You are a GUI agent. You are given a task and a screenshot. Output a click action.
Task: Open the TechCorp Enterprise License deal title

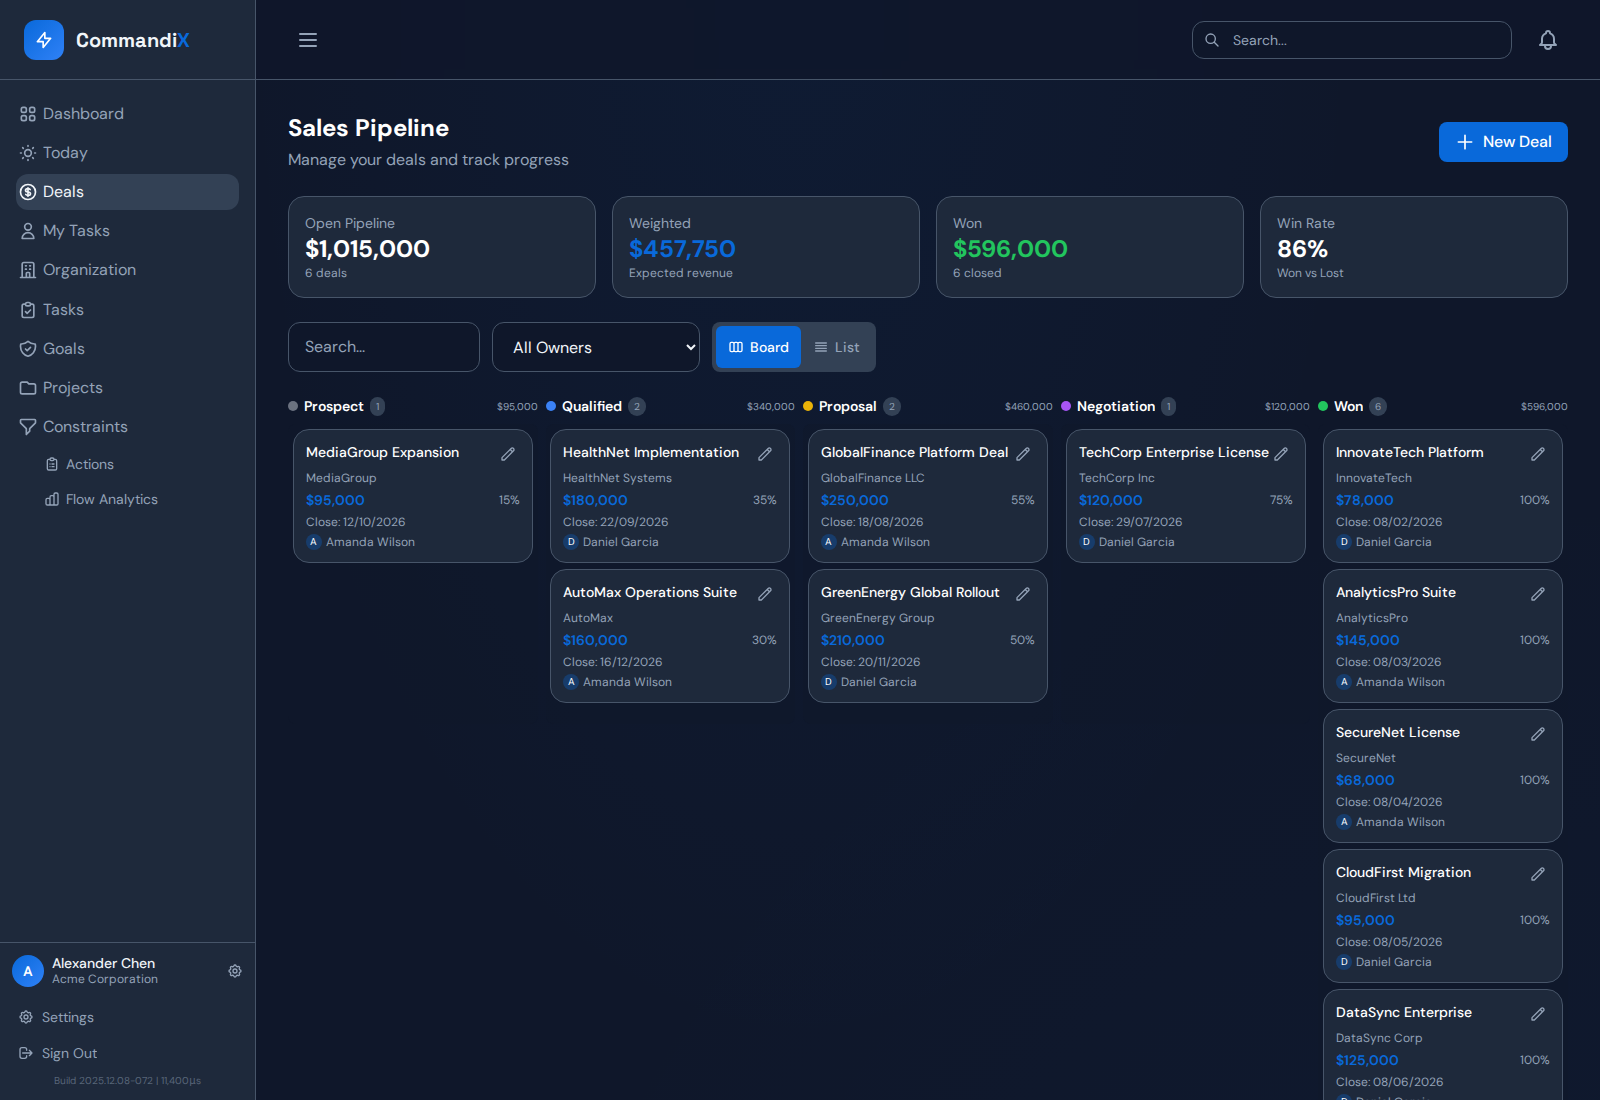pos(1174,452)
